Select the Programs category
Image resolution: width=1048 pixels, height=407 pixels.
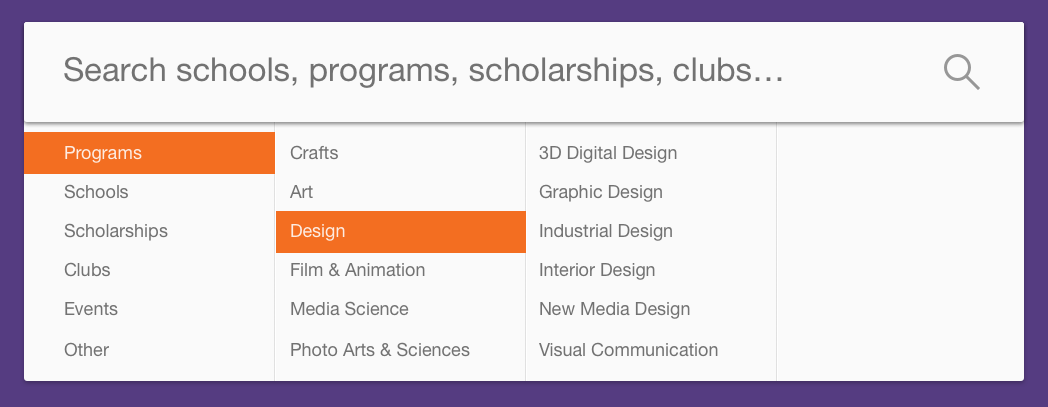click(x=149, y=153)
